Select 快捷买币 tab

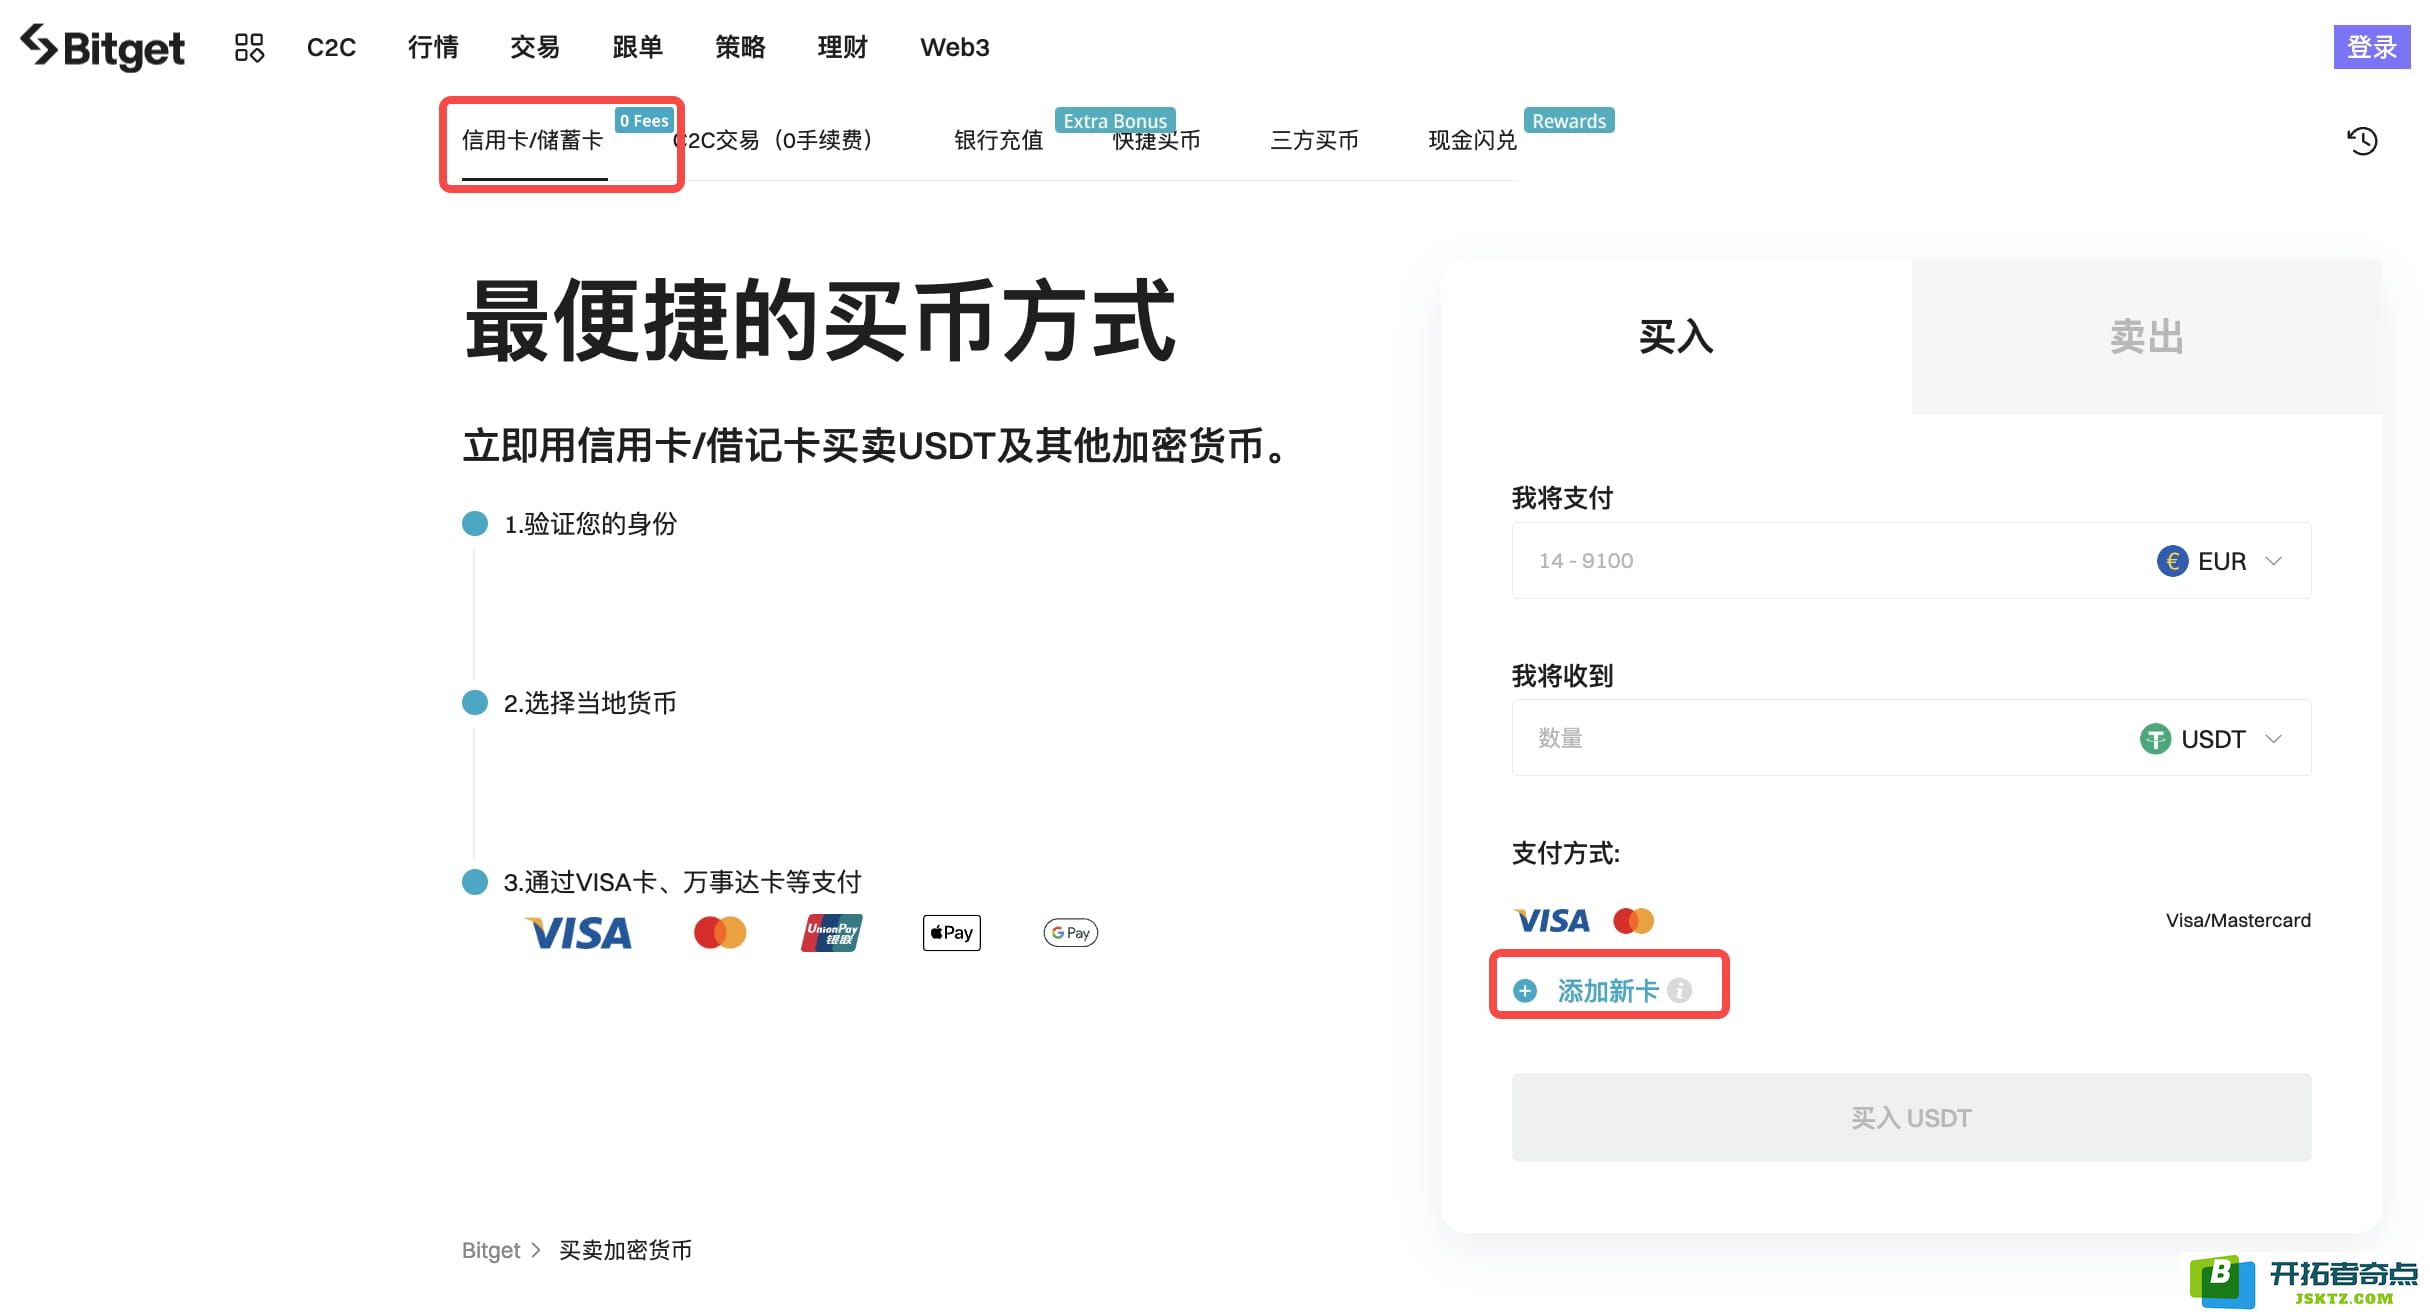tap(1156, 142)
